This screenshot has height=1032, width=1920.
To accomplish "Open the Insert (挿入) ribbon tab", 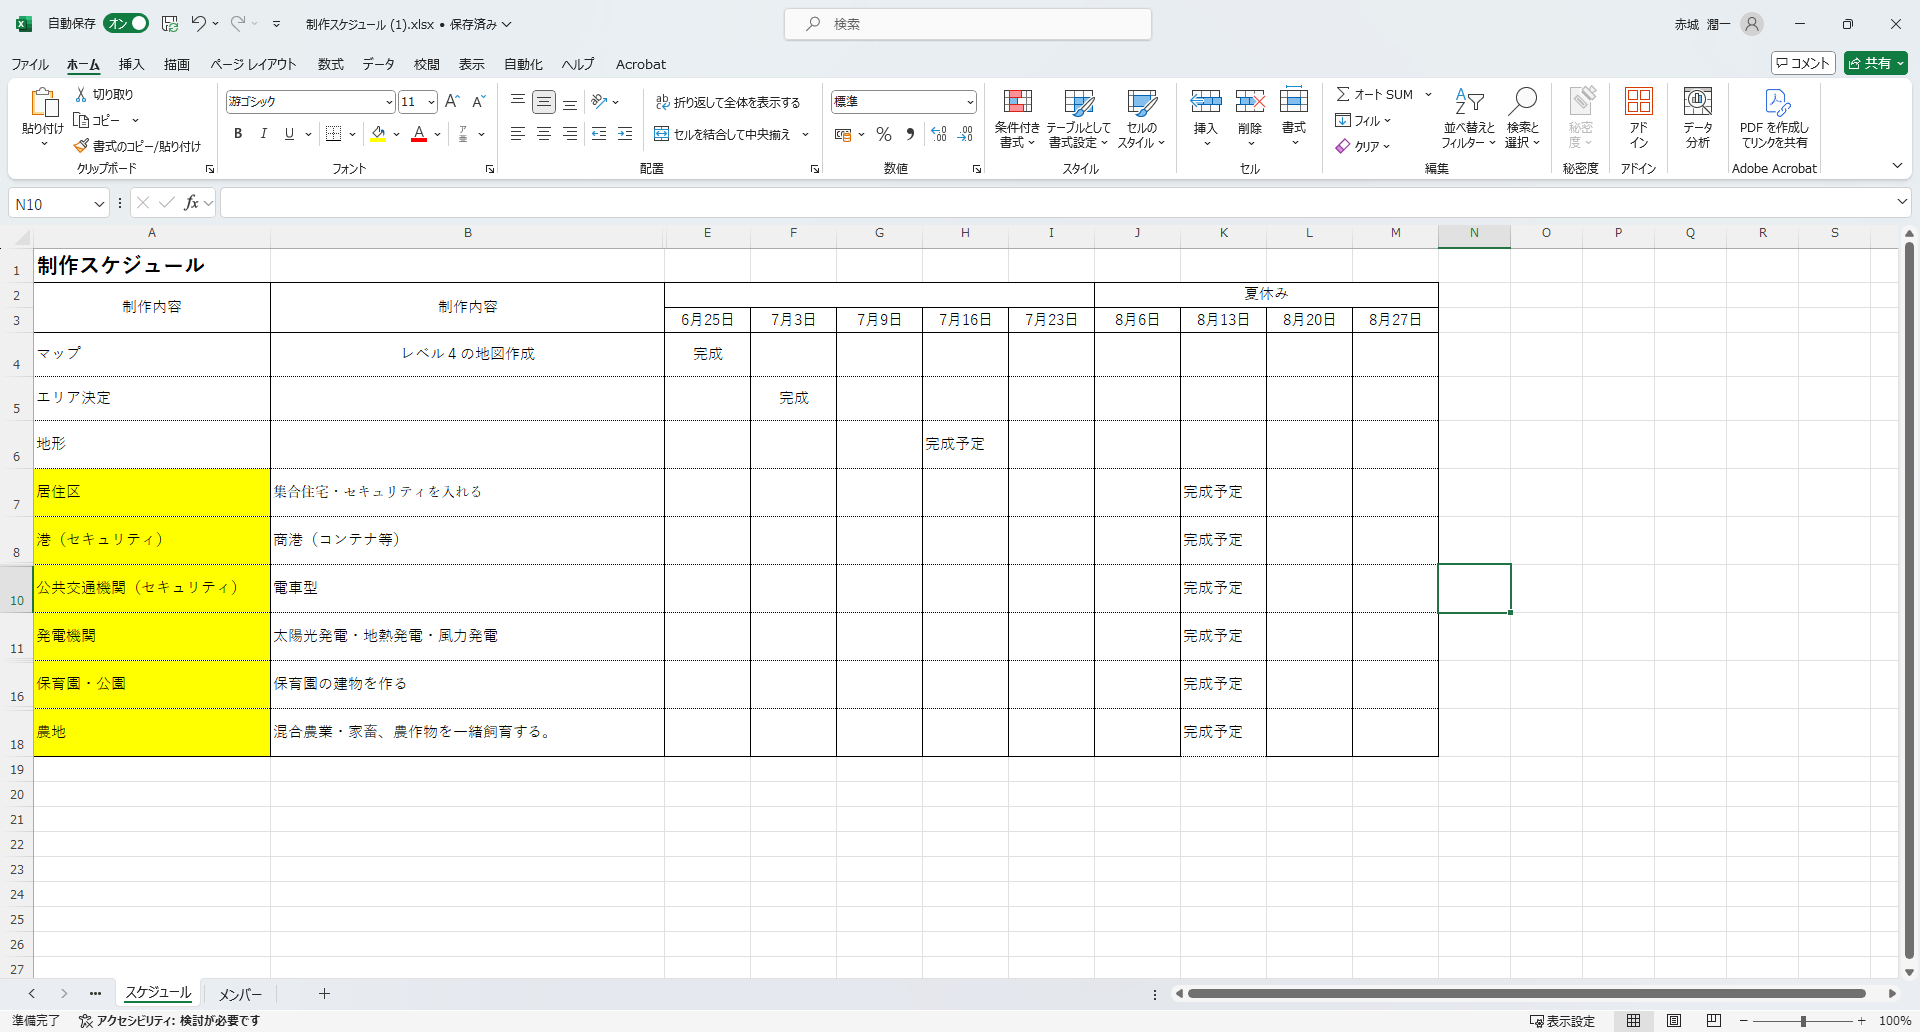I will coord(132,64).
